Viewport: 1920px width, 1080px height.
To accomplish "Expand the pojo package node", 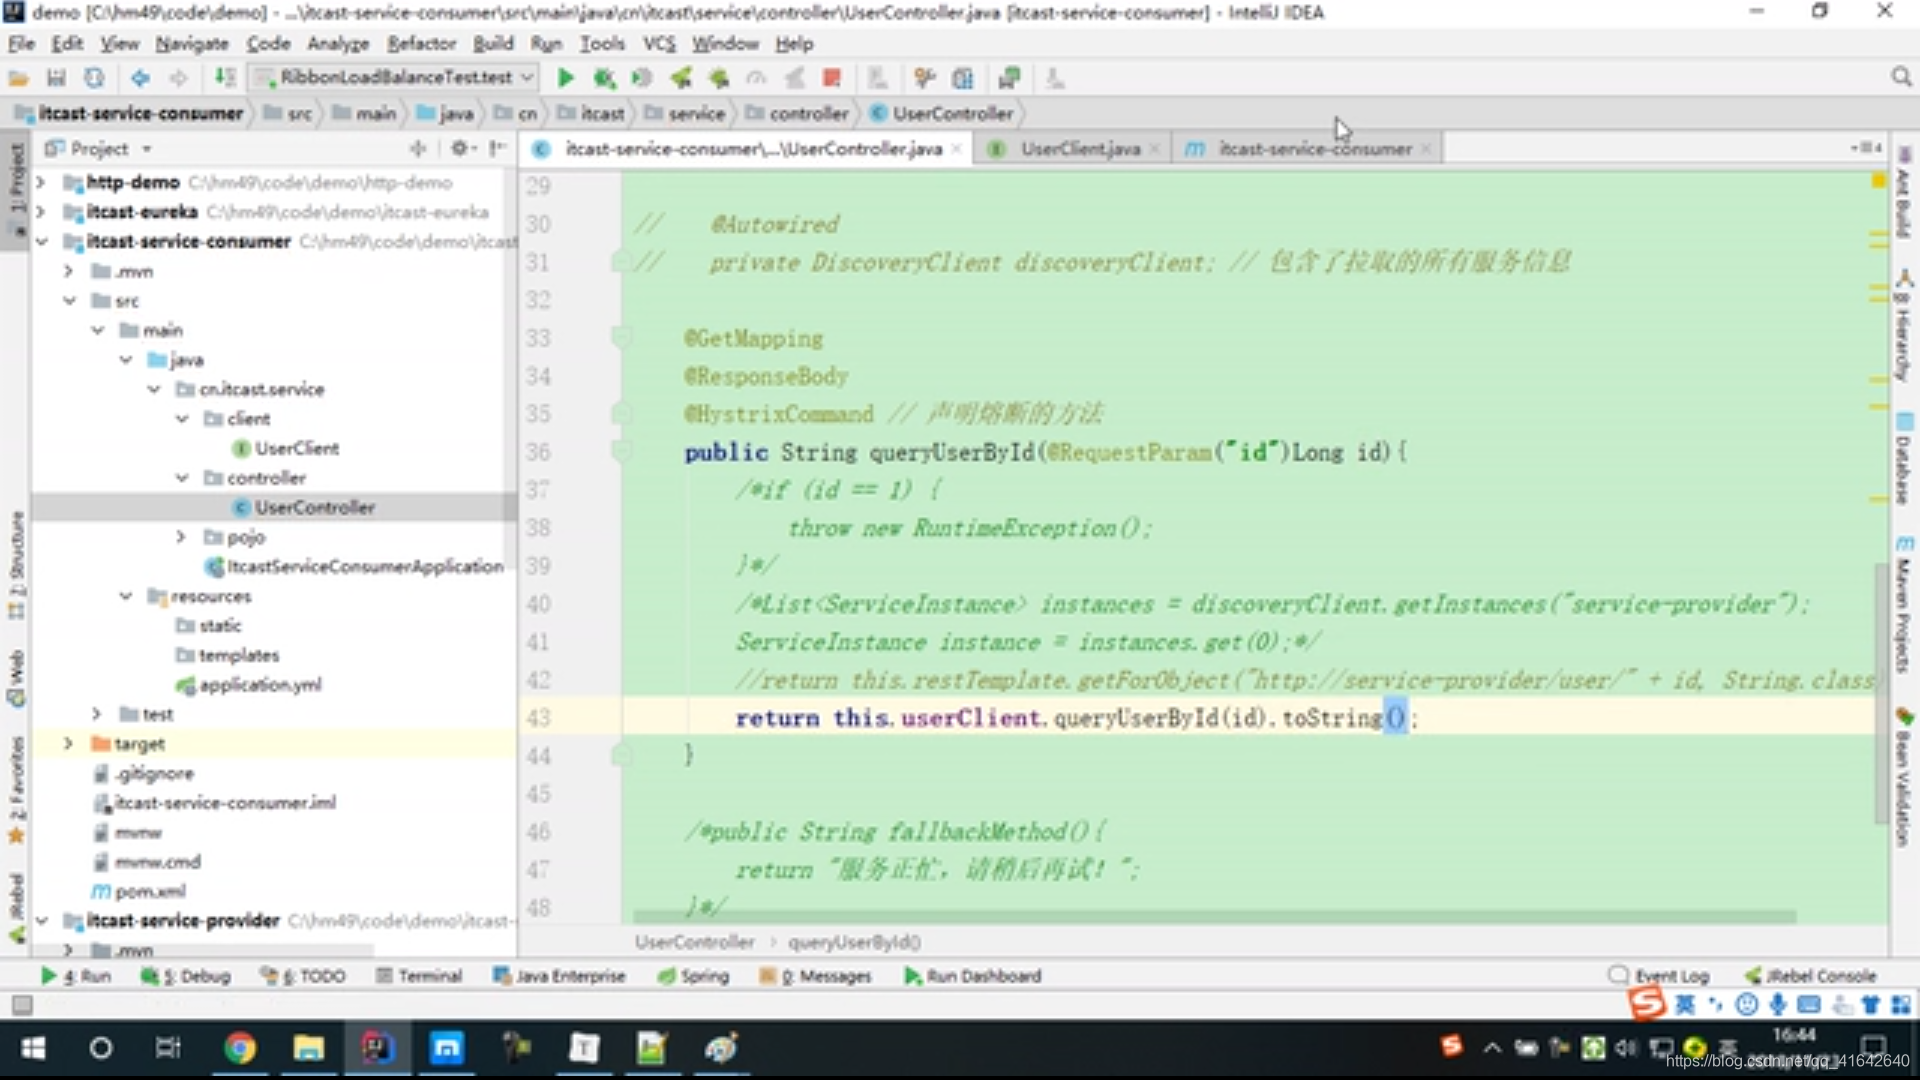I will pos(181,537).
